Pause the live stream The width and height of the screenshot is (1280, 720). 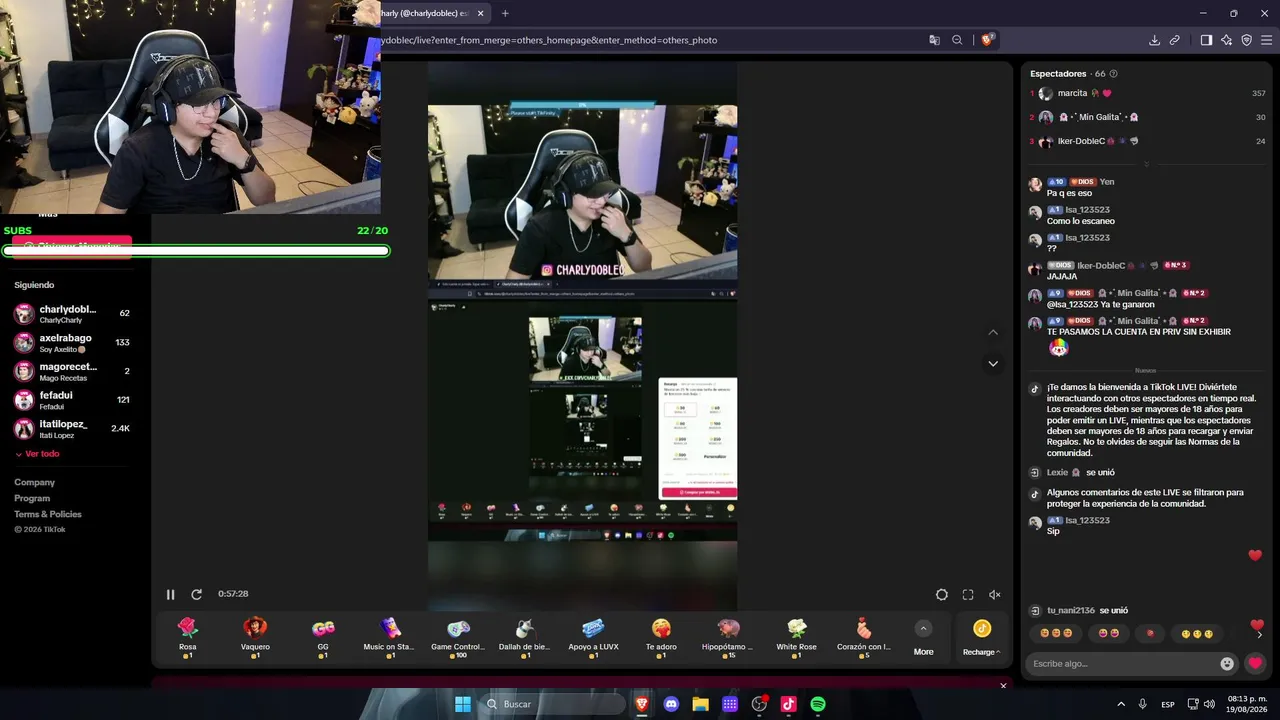point(170,594)
